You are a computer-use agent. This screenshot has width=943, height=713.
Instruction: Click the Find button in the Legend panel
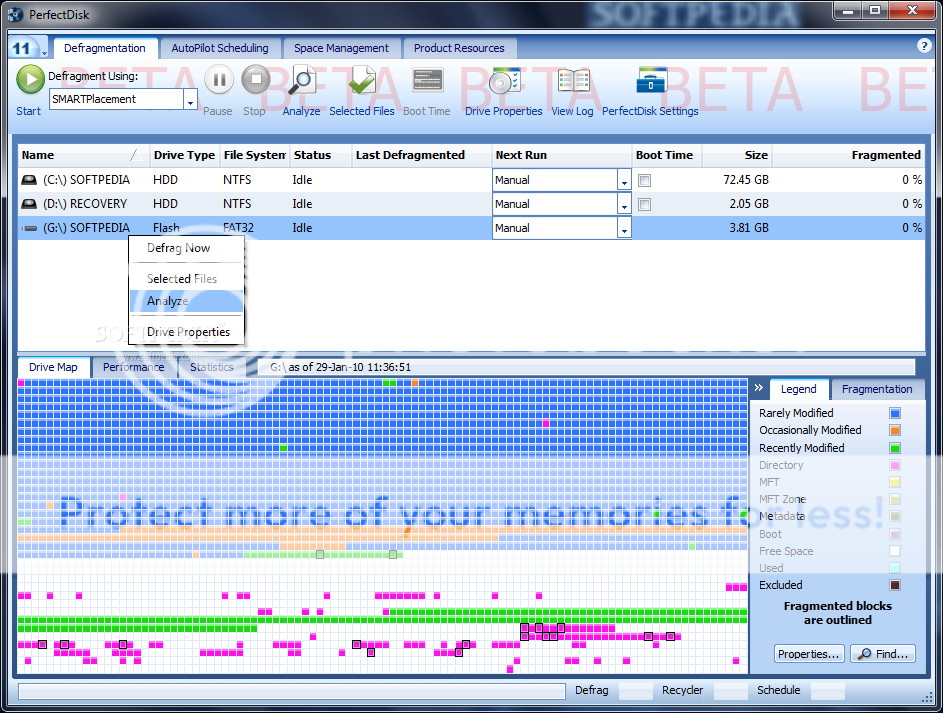point(883,653)
